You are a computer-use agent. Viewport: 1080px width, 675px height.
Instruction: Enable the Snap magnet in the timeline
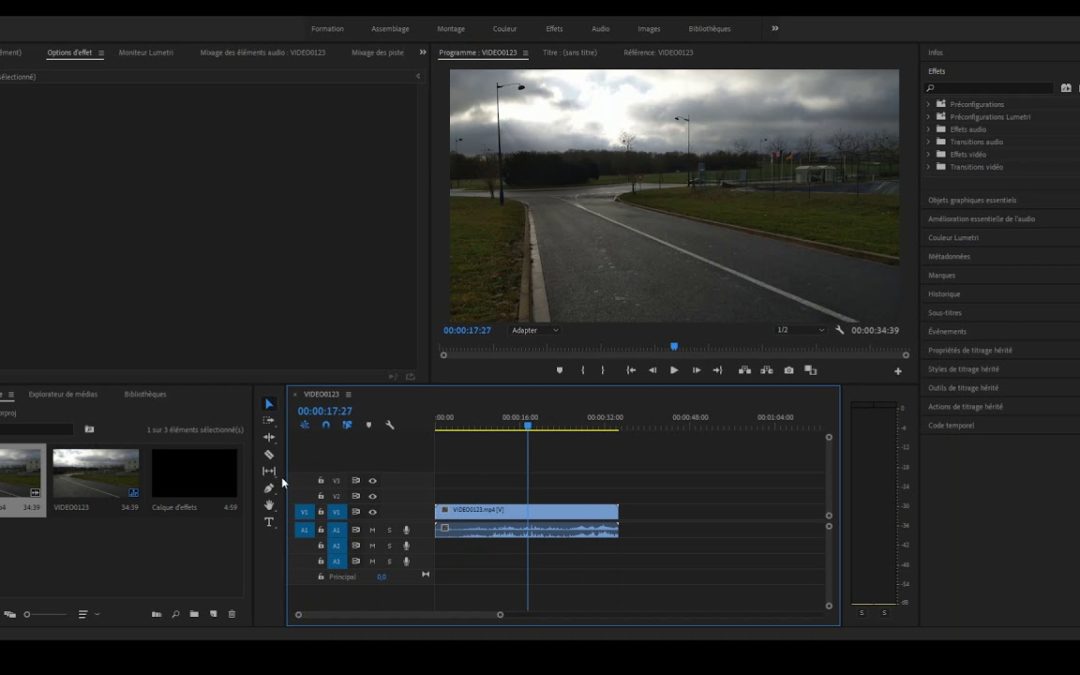(325, 425)
